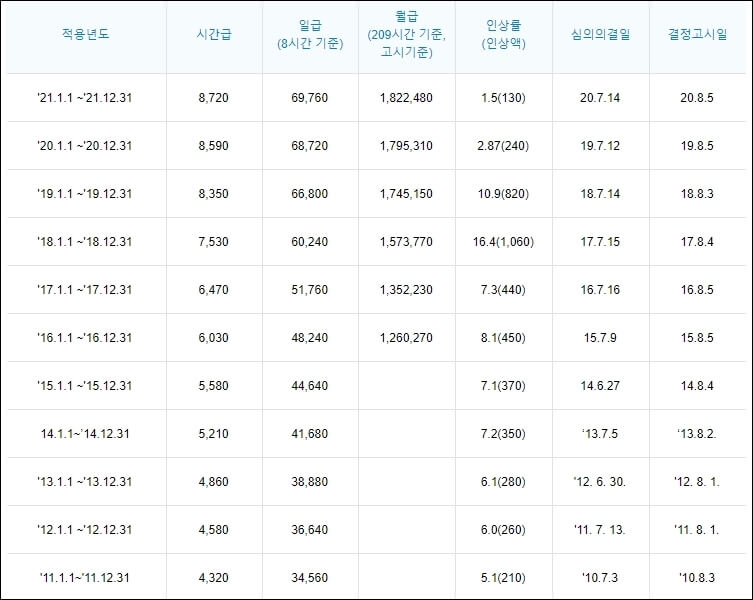Select the '17.1.1 ~'17.12.31 period cell

pyautogui.click(x=85, y=290)
